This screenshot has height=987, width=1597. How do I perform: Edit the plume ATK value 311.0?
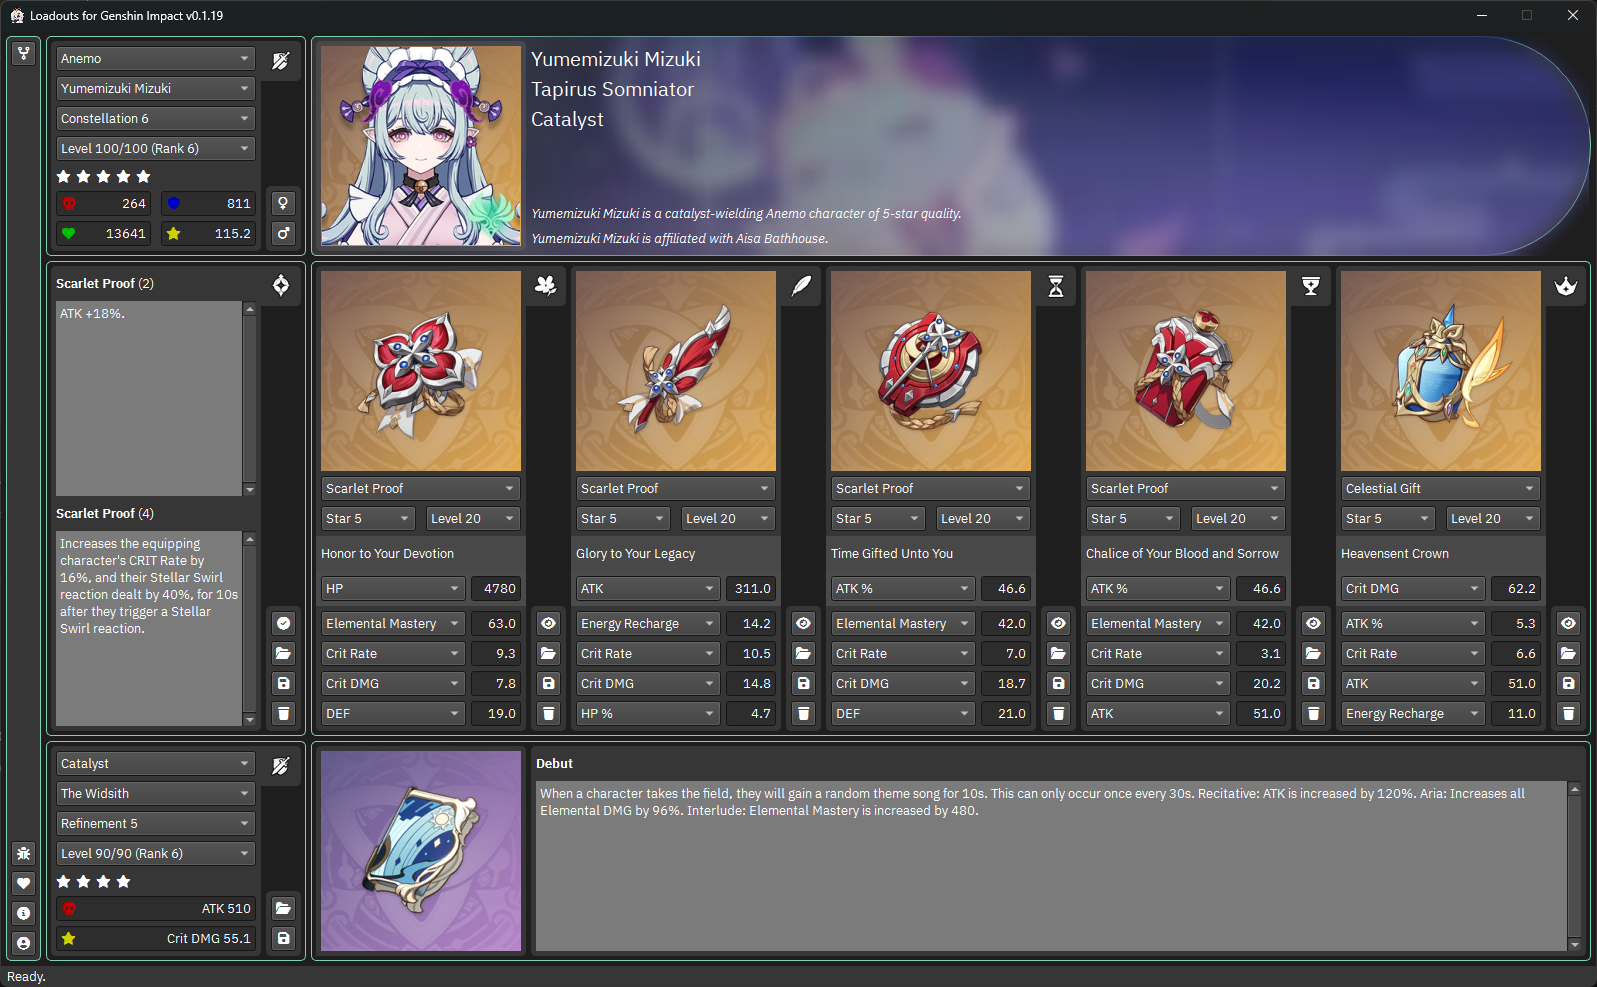[751, 588]
